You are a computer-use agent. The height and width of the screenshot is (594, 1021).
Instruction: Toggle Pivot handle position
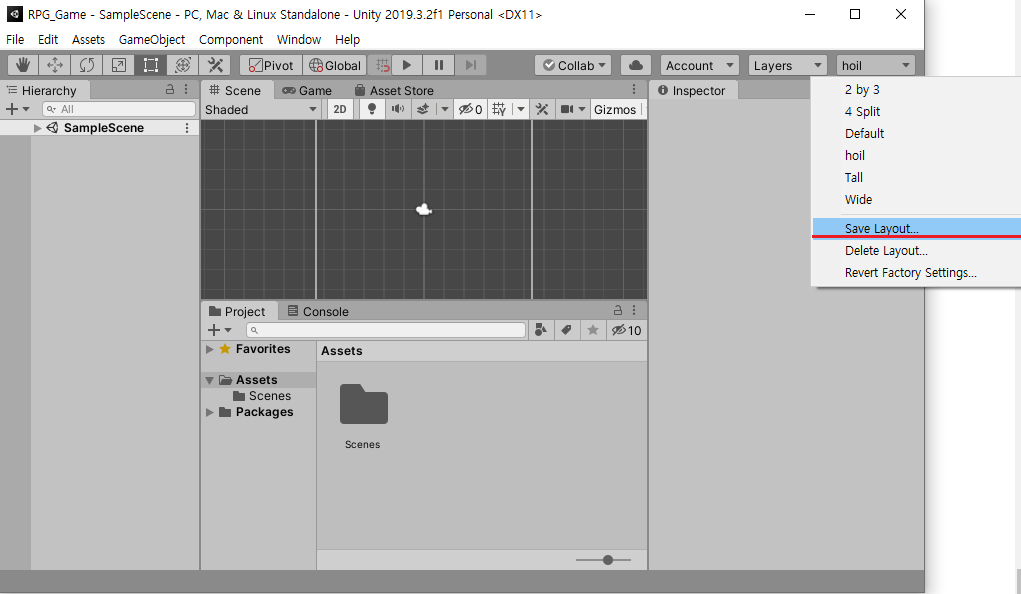[x=271, y=65]
